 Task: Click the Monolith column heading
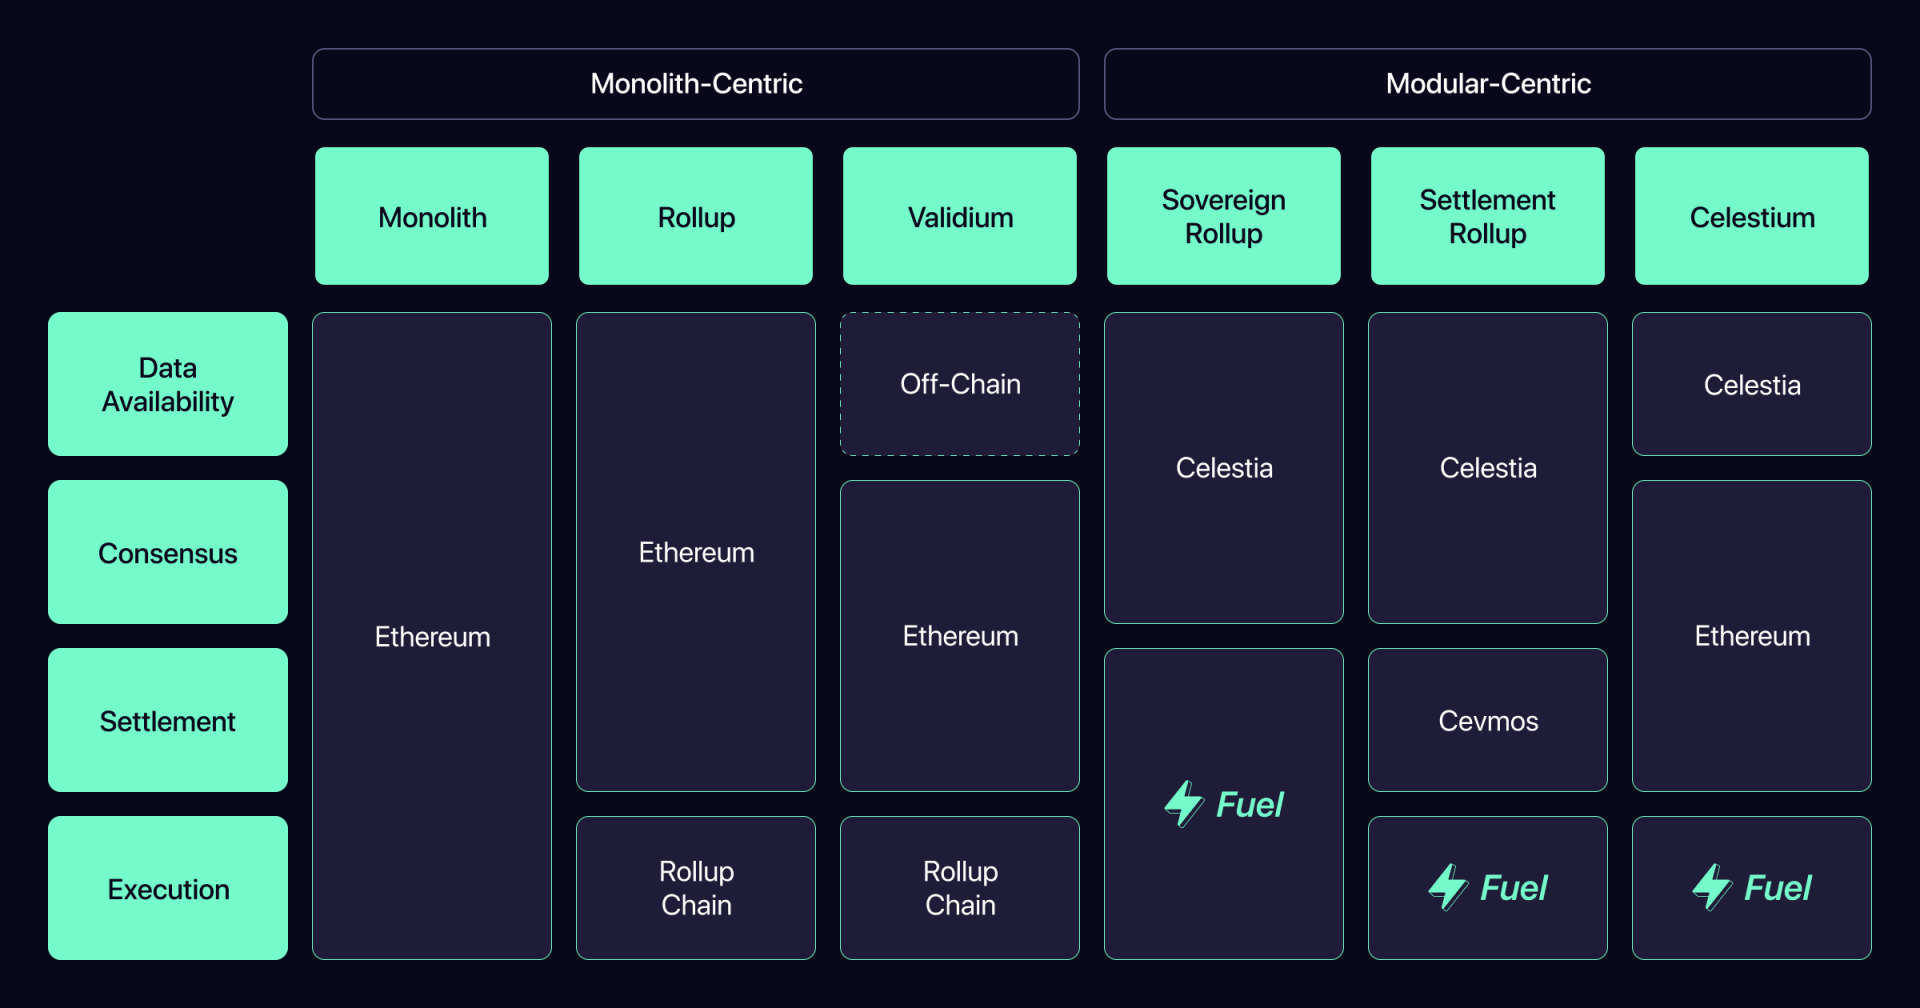(432, 216)
